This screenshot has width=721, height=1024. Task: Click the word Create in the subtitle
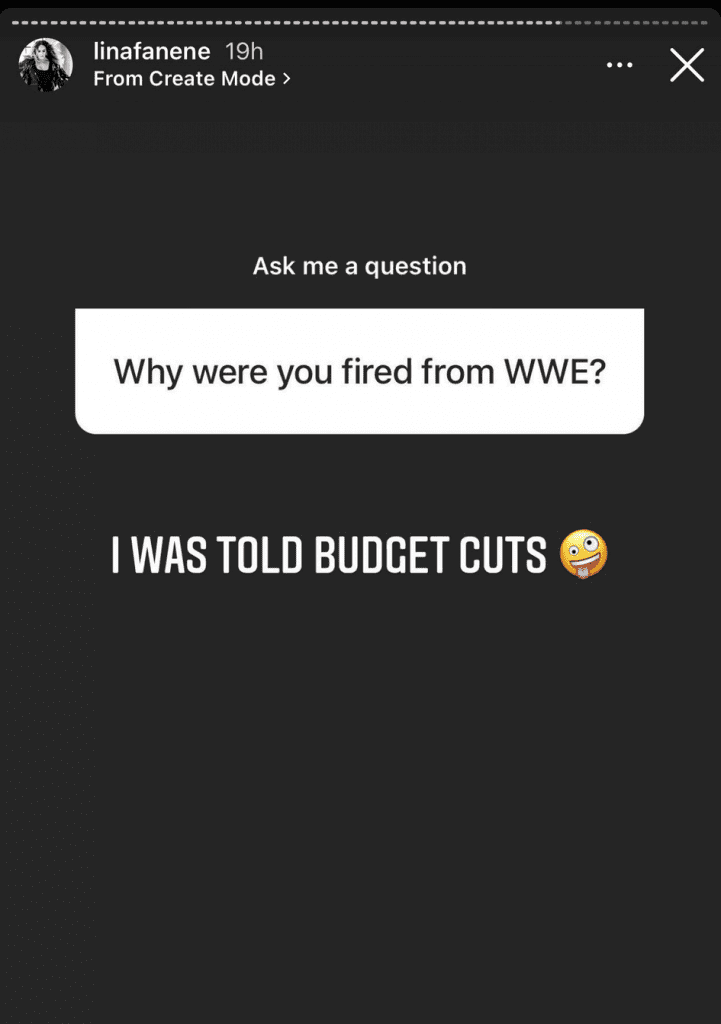[x=182, y=78]
